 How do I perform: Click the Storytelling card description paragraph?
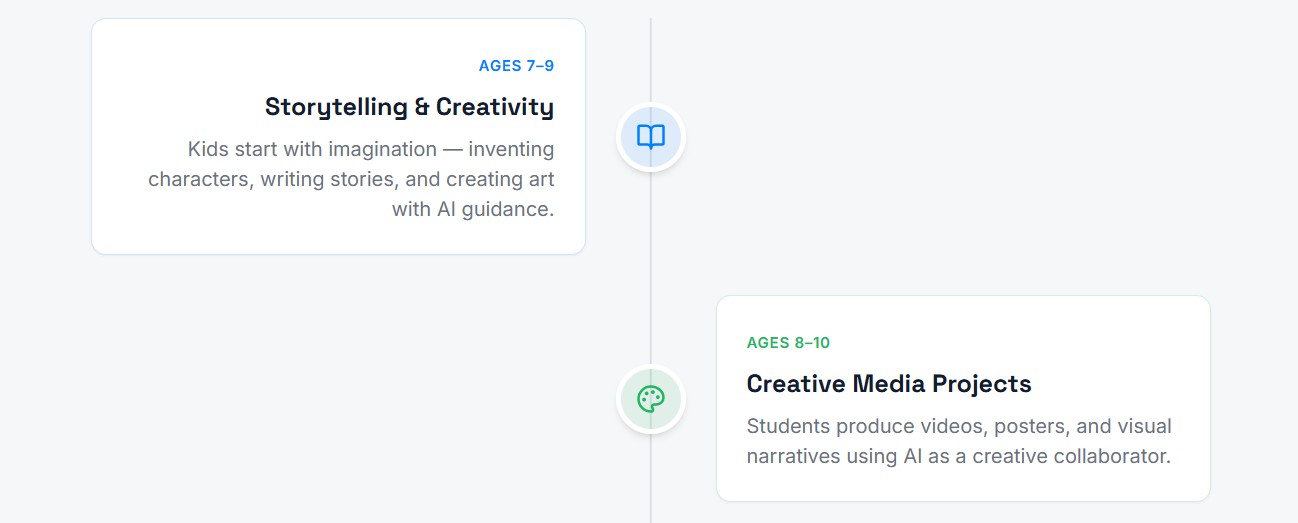coord(351,180)
